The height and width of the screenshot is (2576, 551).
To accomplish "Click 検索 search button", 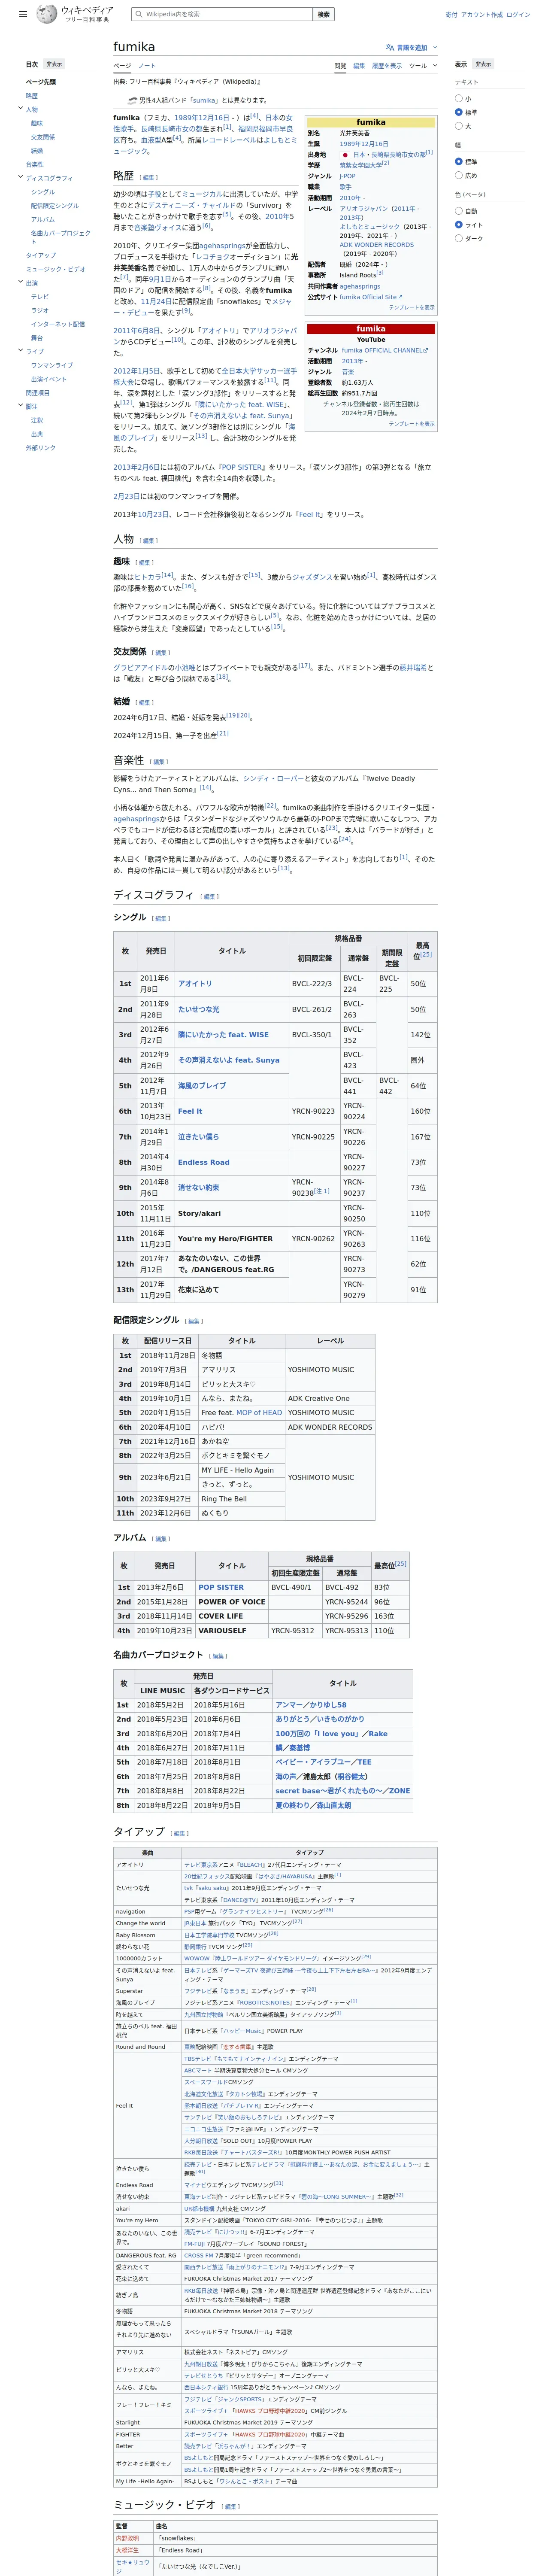I will coord(323,14).
